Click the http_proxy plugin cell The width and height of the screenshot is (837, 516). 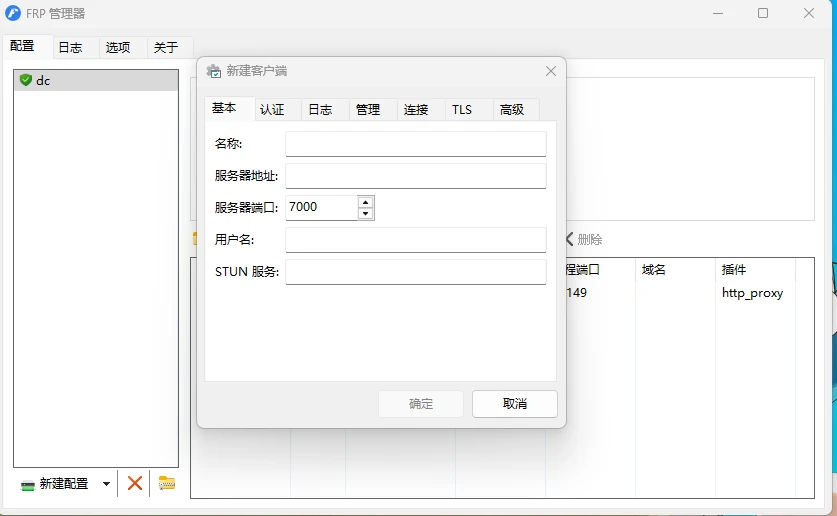pyautogui.click(x=752, y=293)
